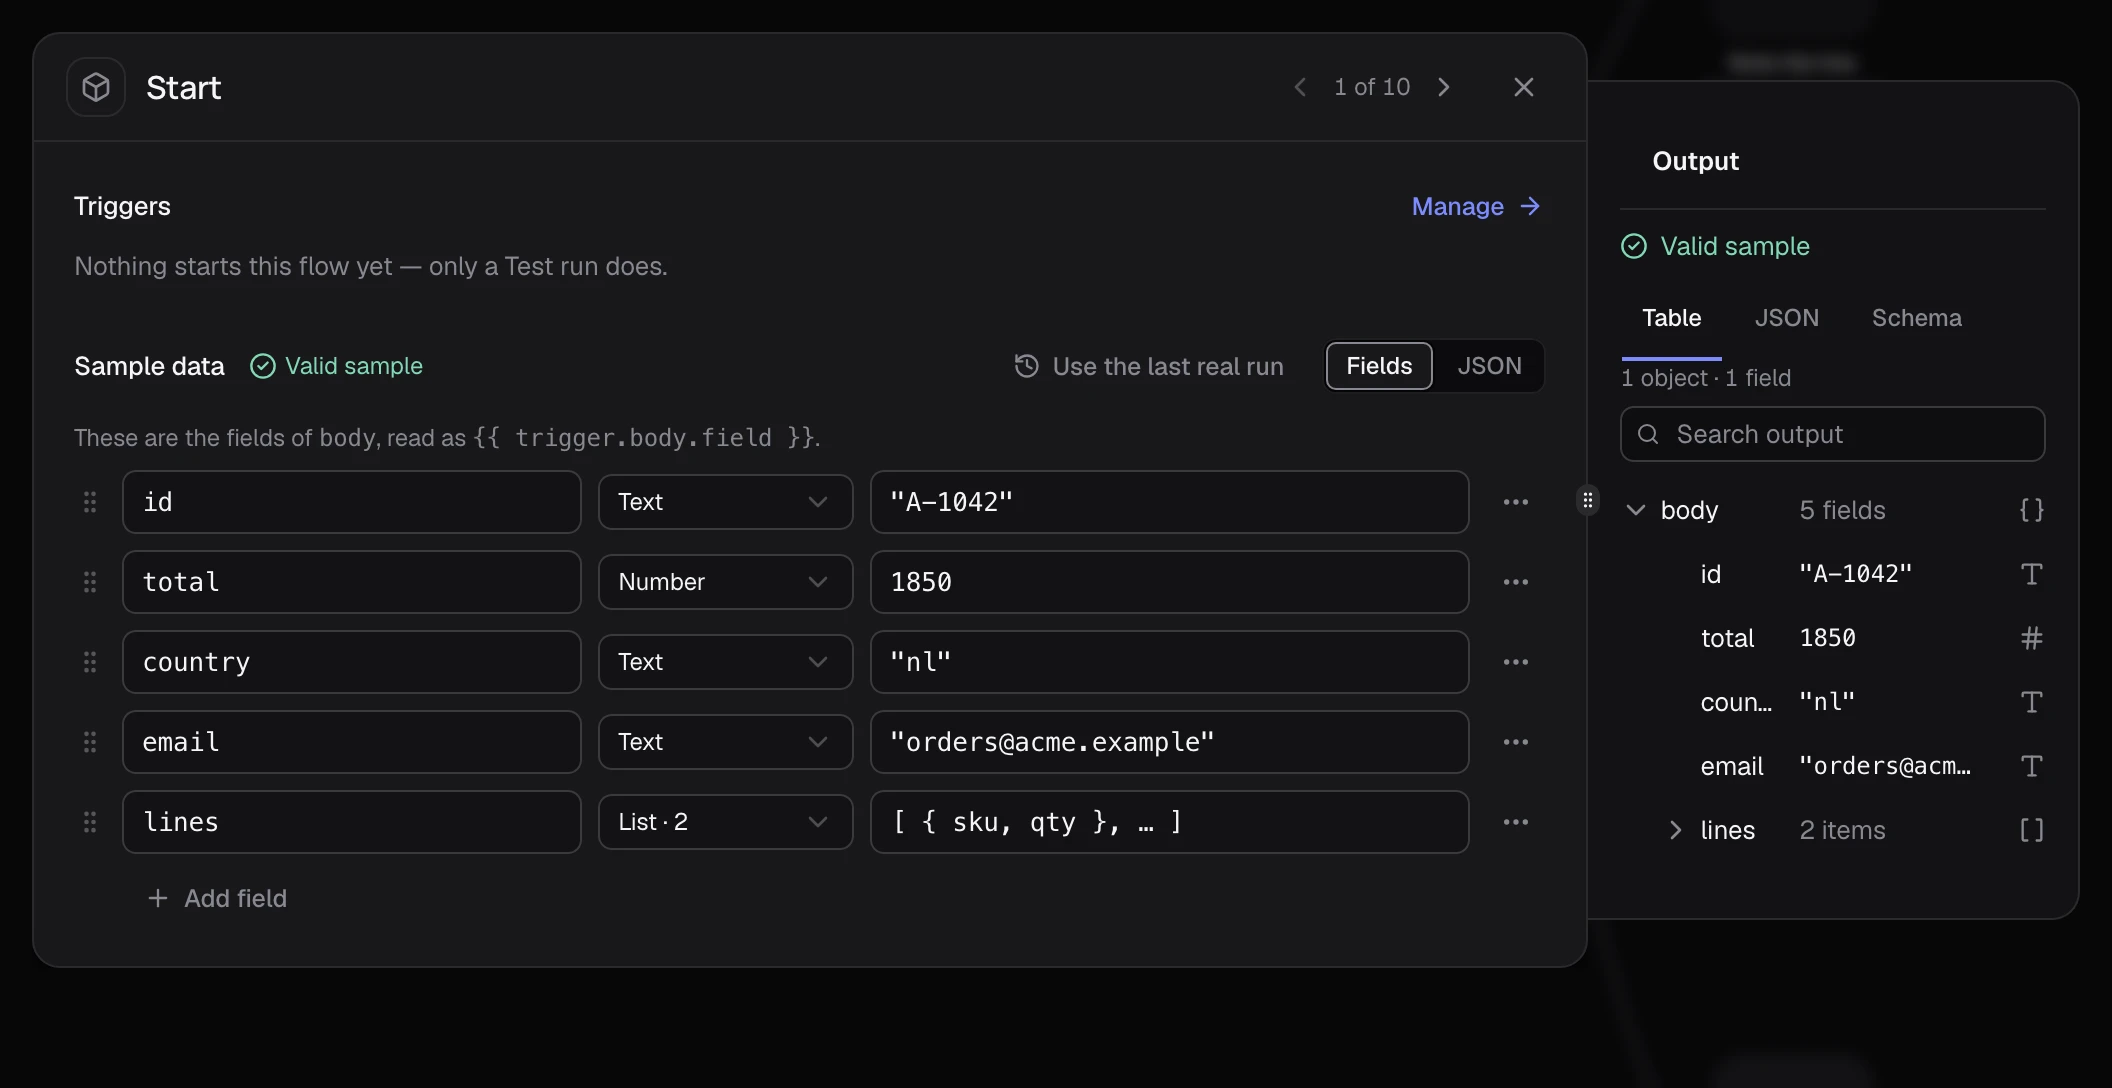Edit the country field name input
The width and height of the screenshot is (2112, 1088).
click(x=351, y=662)
